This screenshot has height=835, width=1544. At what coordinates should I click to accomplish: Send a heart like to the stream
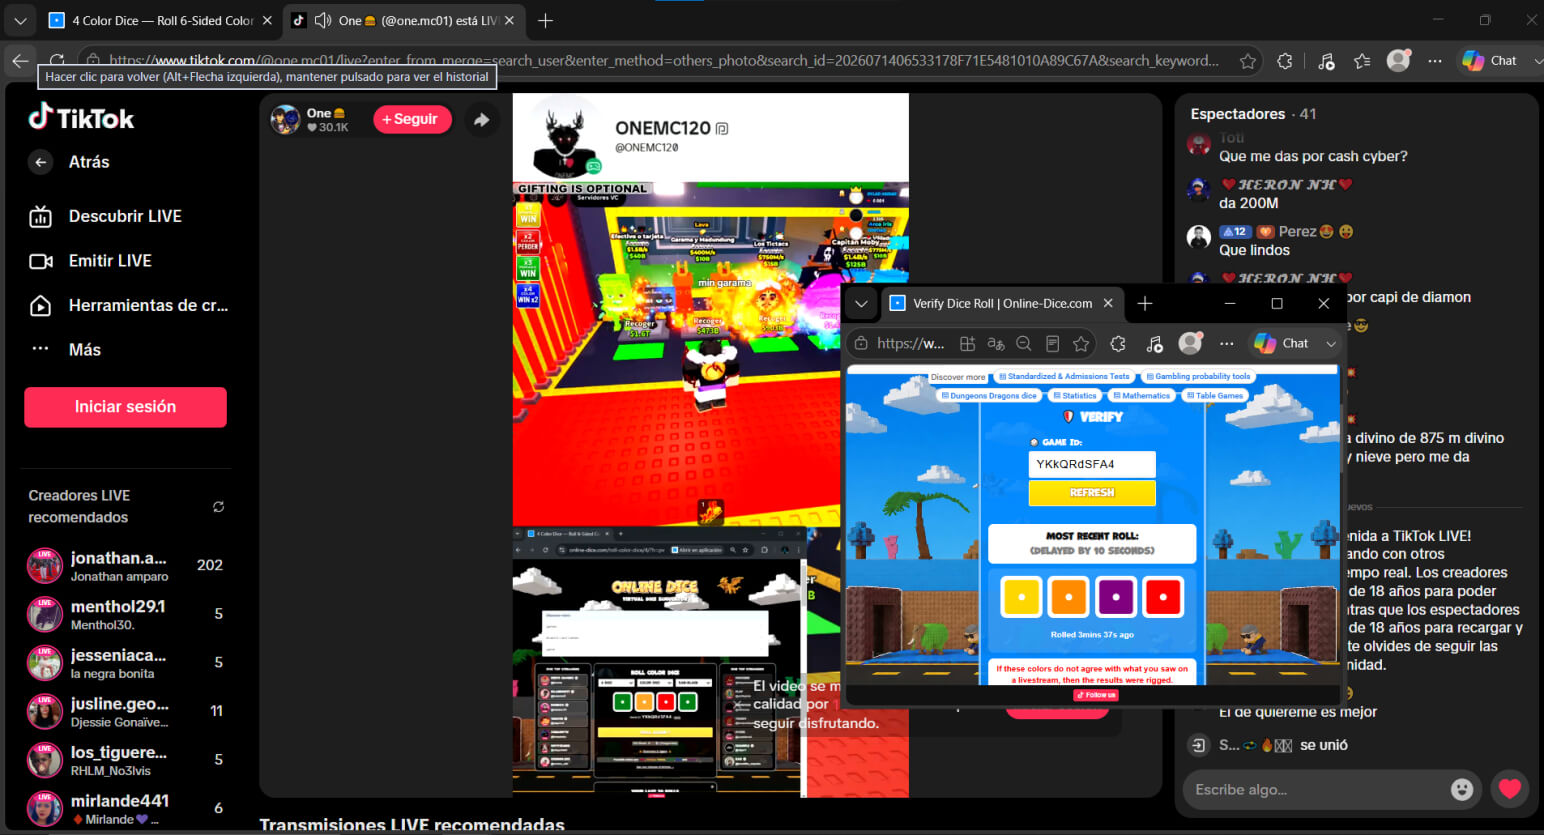click(x=1510, y=789)
